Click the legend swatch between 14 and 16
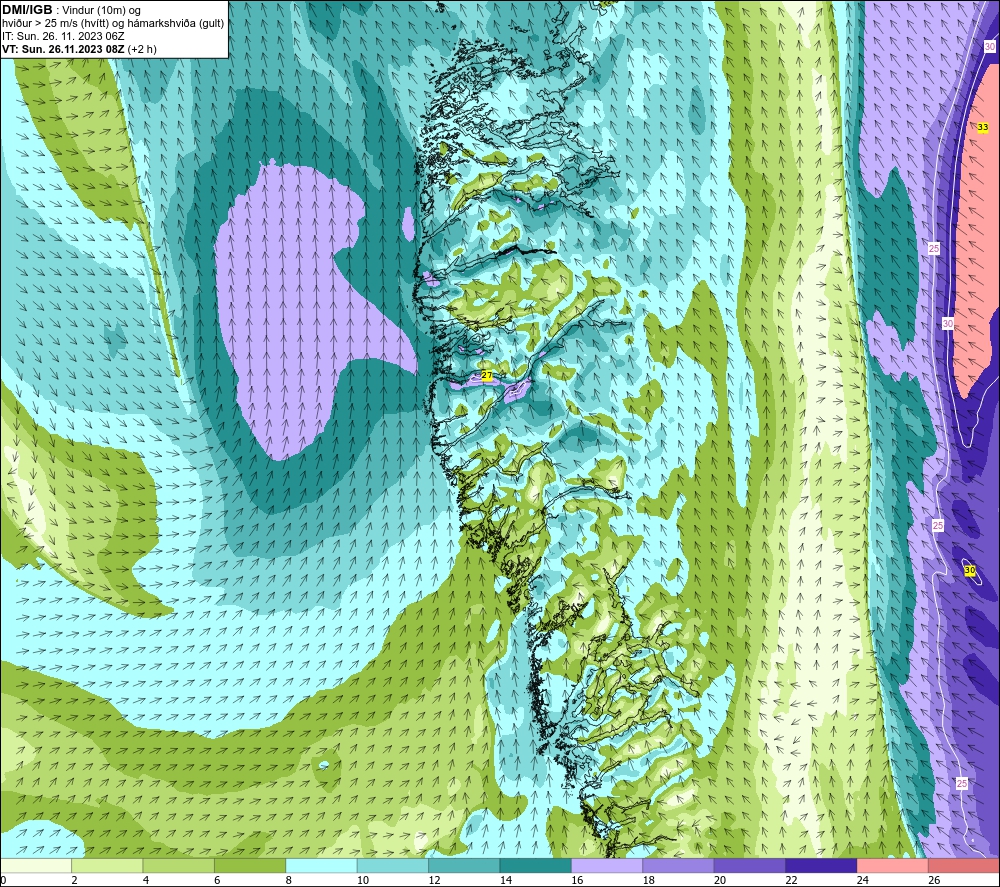The width and height of the screenshot is (1000, 887). pyautogui.click(x=536, y=865)
